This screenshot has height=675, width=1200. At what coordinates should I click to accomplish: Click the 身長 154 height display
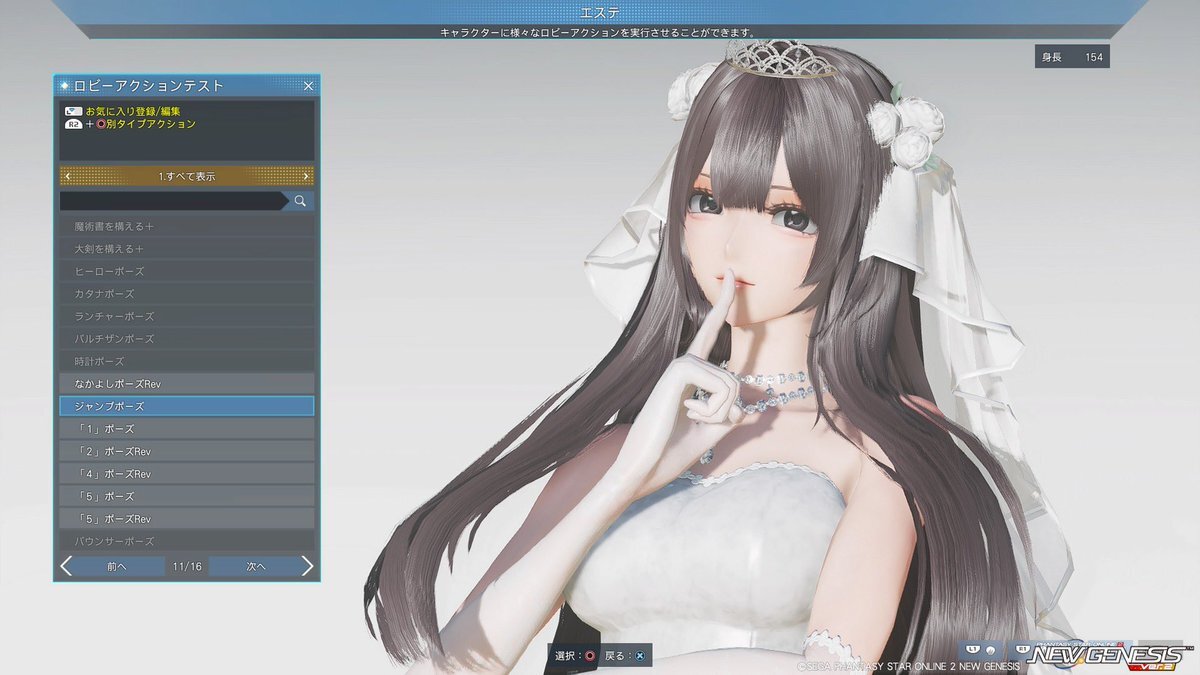(1072, 57)
